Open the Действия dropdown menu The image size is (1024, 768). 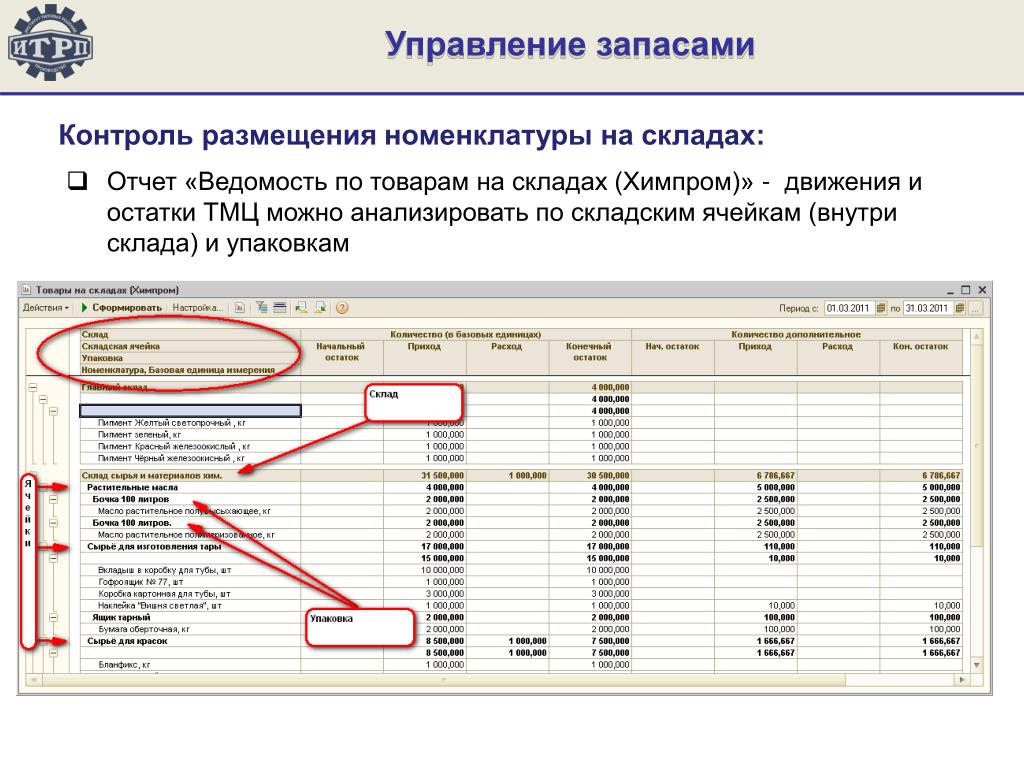(x=45, y=308)
